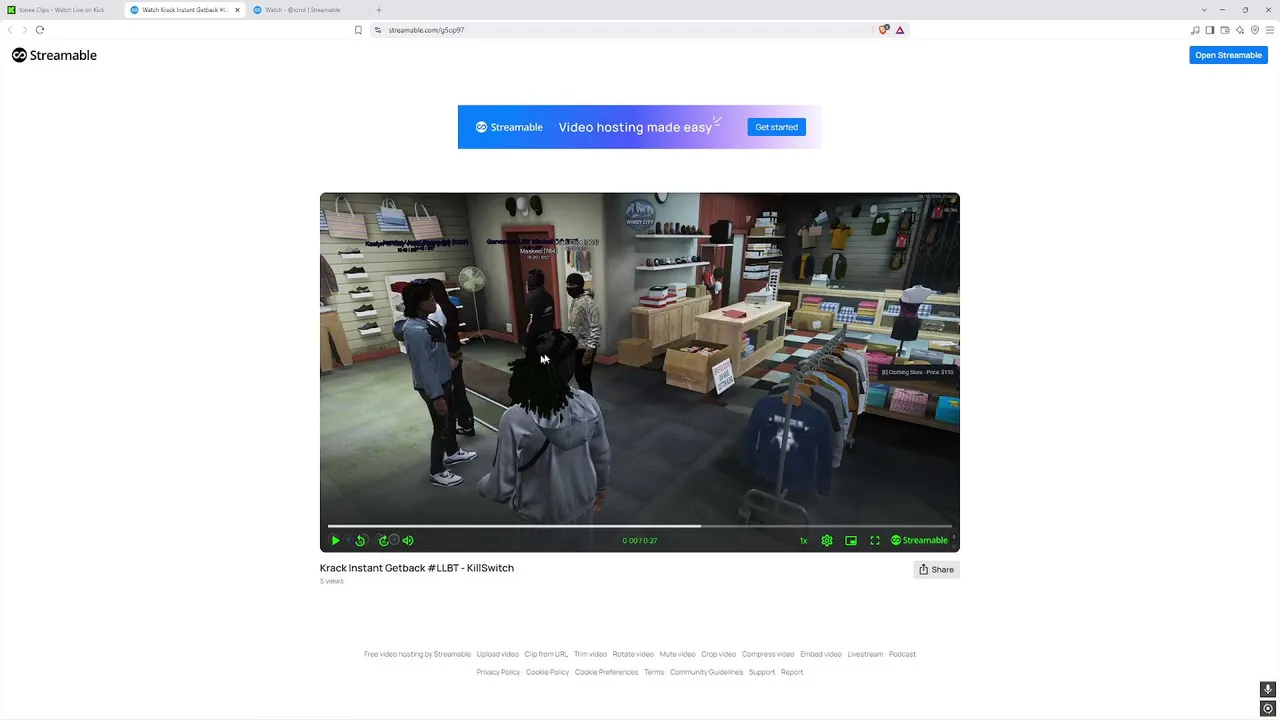This screenshot has height=720, width=1280.
Task: Open the Cookie Preferences link
Action: 606,673
